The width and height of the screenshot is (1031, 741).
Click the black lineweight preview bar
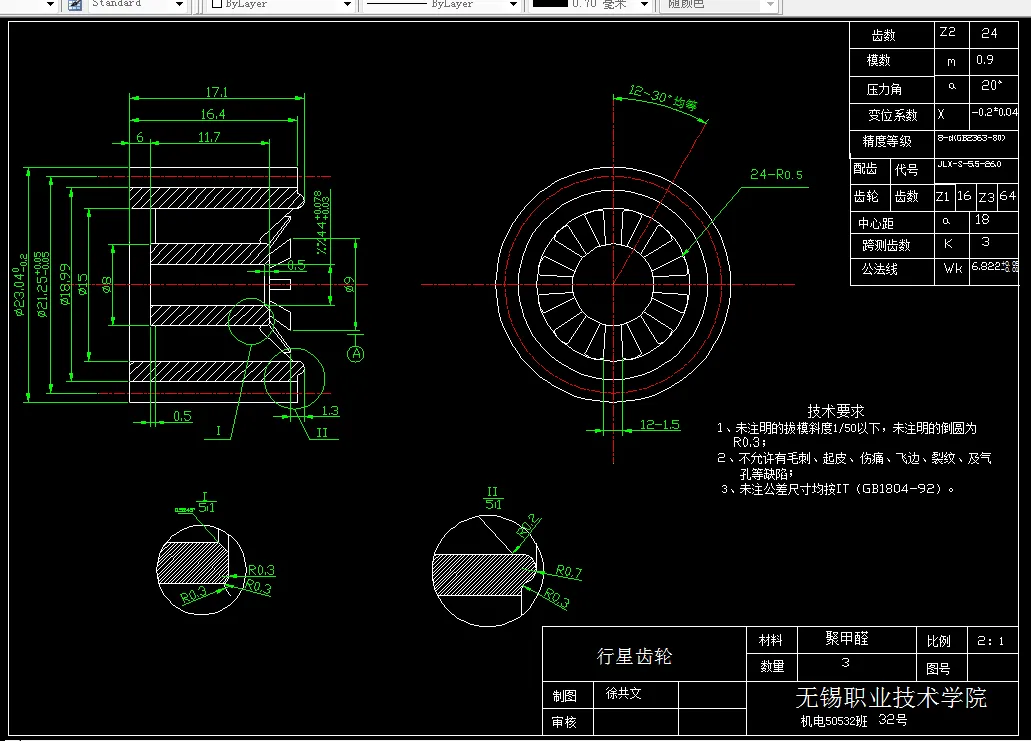(550, 3)
